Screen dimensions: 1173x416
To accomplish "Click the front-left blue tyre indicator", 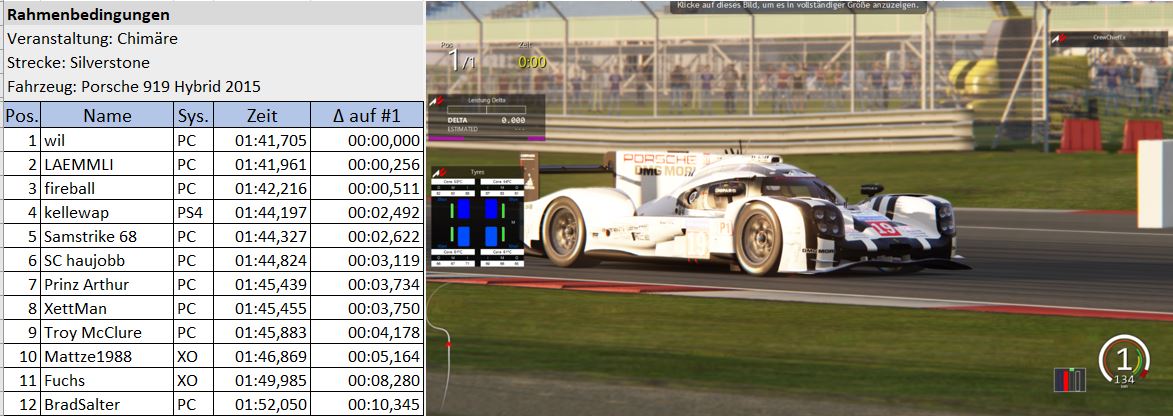I will [462, 209].
